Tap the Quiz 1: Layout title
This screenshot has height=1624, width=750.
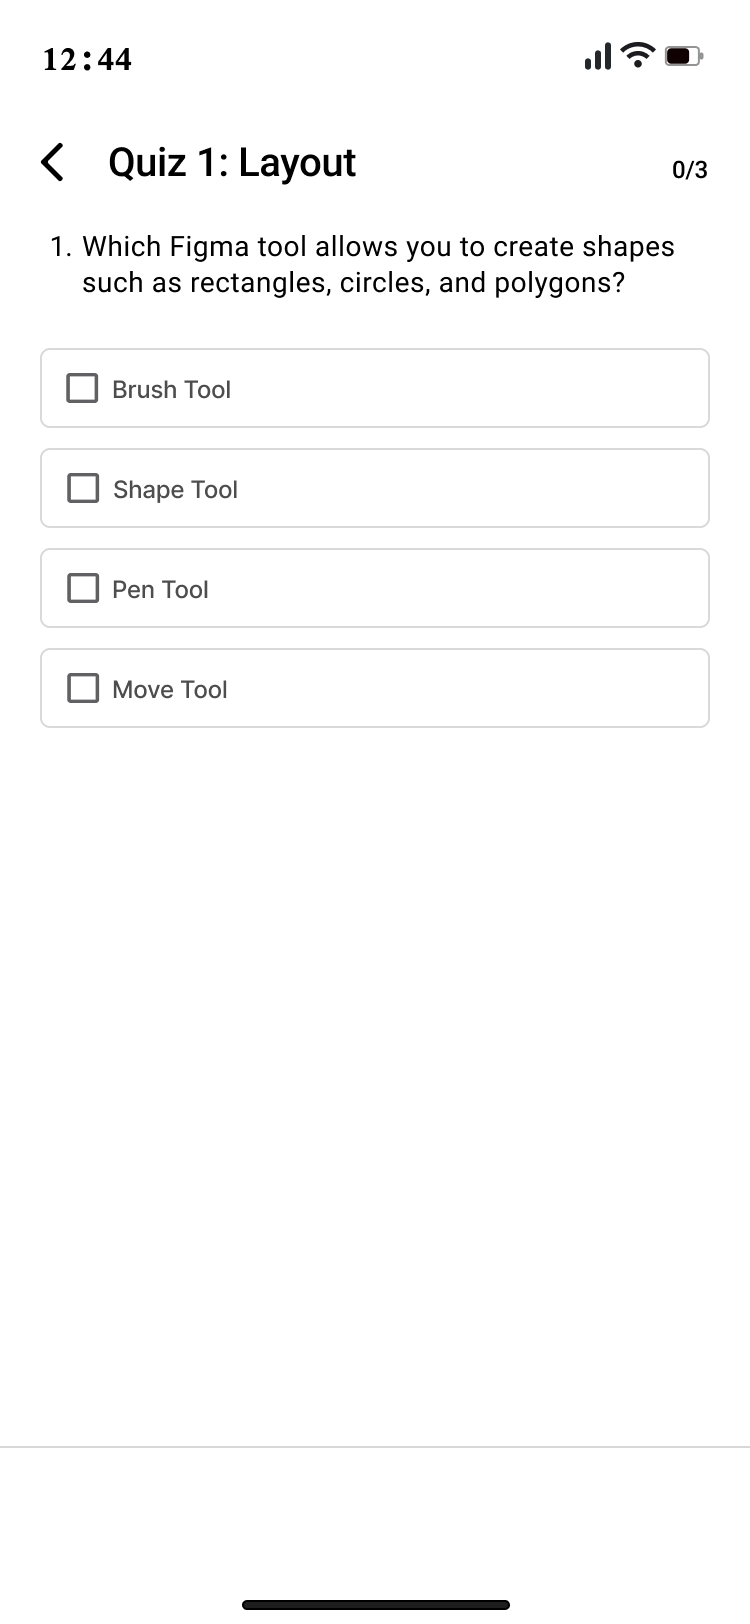(x=232, y=162)
